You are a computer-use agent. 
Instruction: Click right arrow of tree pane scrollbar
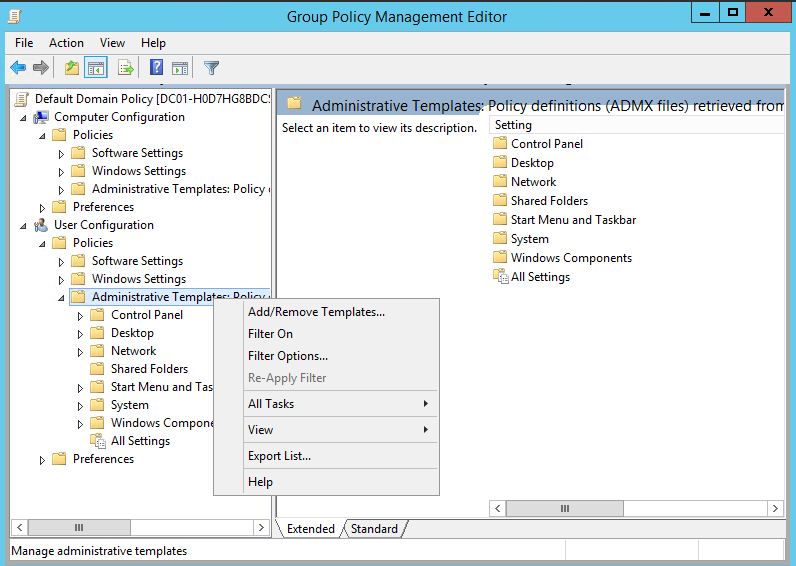pyautogui.click(x=261, y=527)
